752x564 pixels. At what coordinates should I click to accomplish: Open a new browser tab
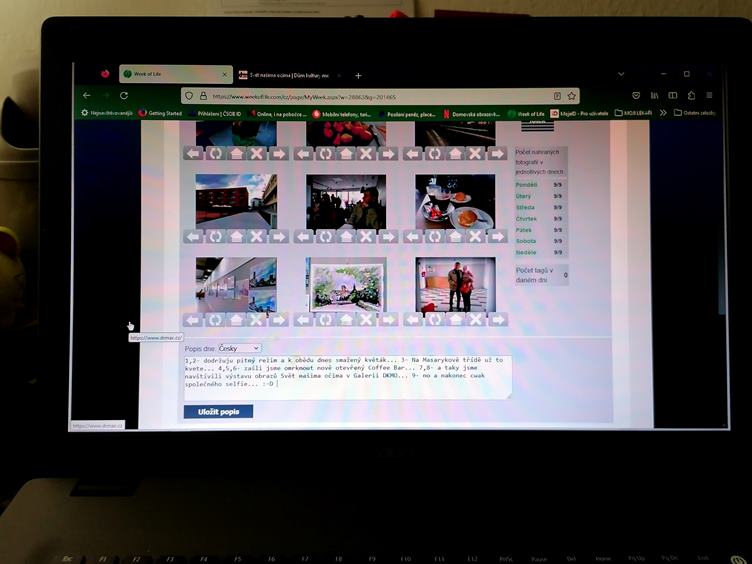pos(358,75)
